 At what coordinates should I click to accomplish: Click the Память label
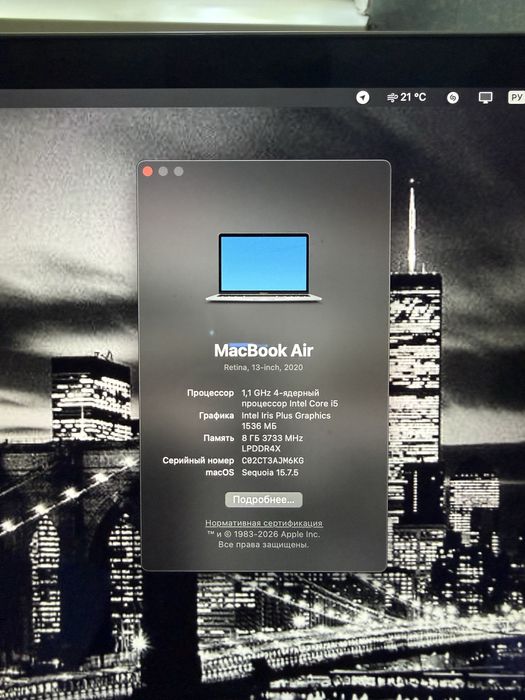219,438
